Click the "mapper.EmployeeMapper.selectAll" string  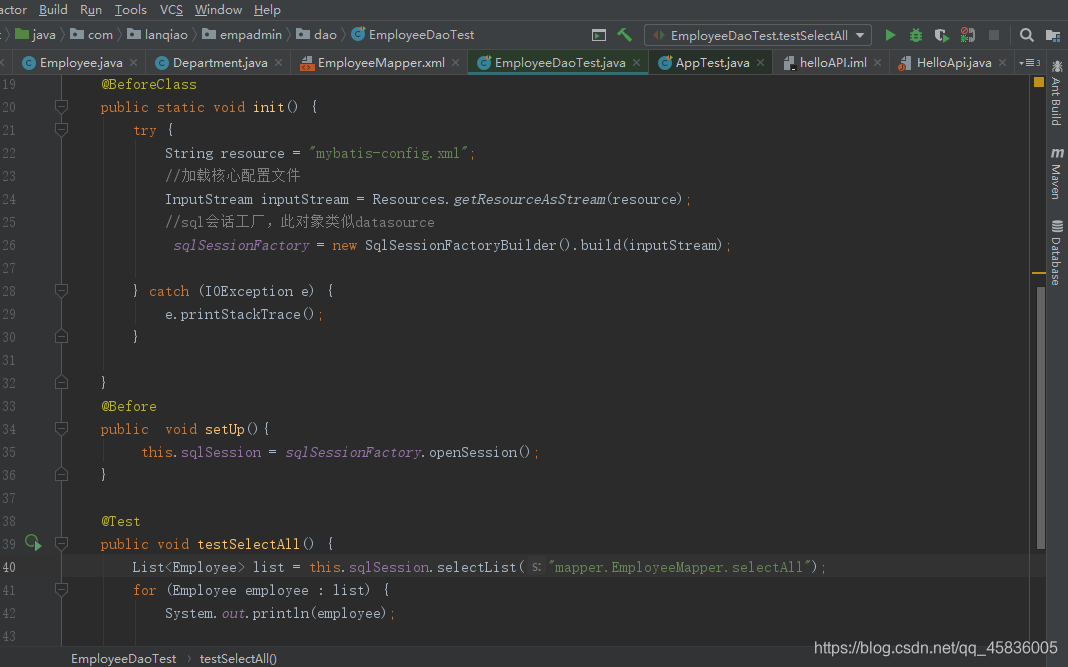tap(682, 567)
